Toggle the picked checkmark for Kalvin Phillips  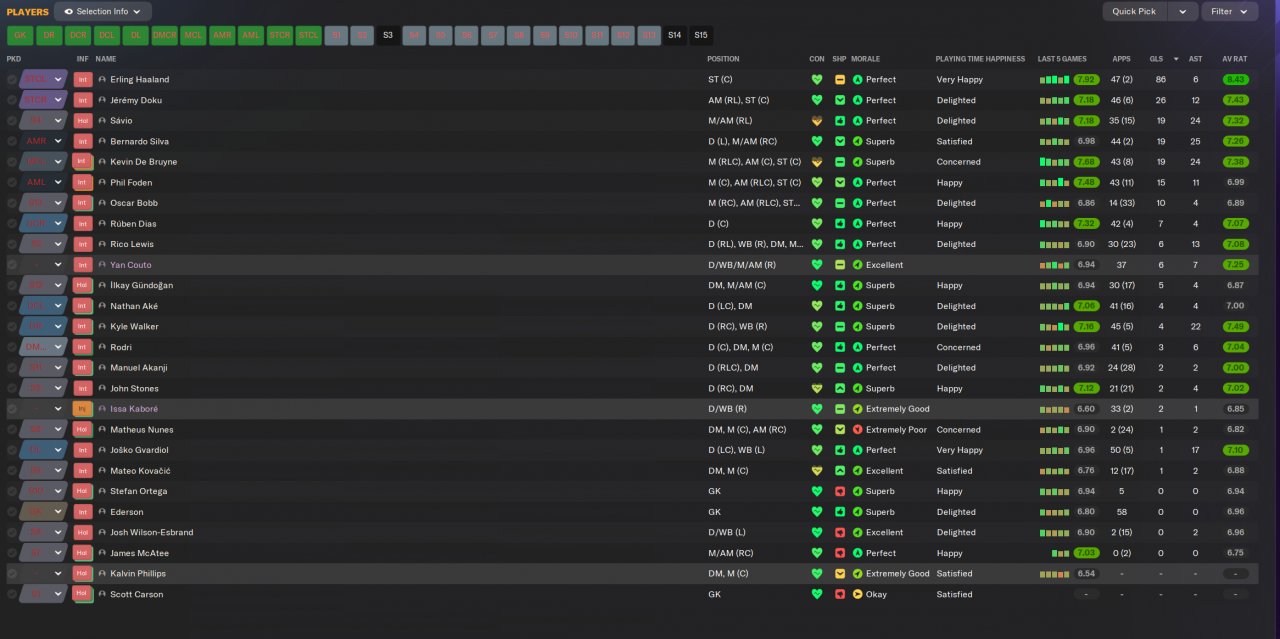pyautogui.click(x=12, y=574)
